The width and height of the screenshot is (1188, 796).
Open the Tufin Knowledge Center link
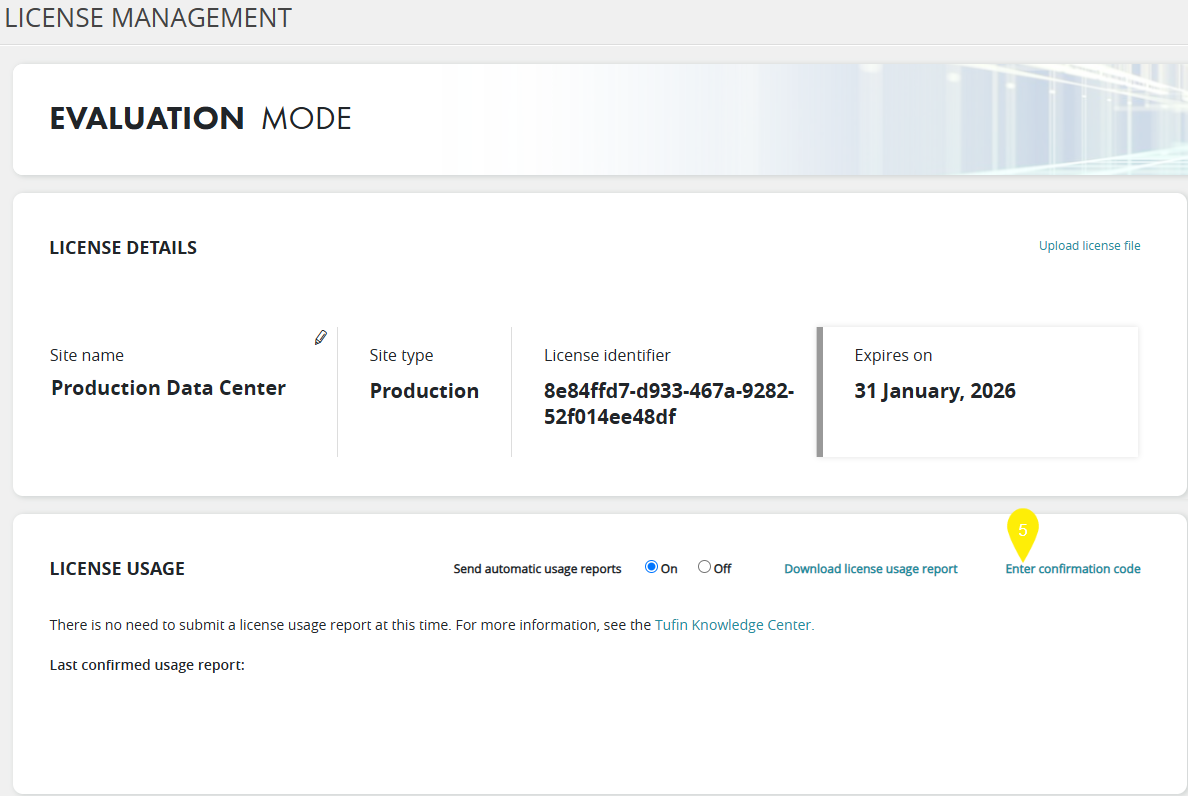734,625
